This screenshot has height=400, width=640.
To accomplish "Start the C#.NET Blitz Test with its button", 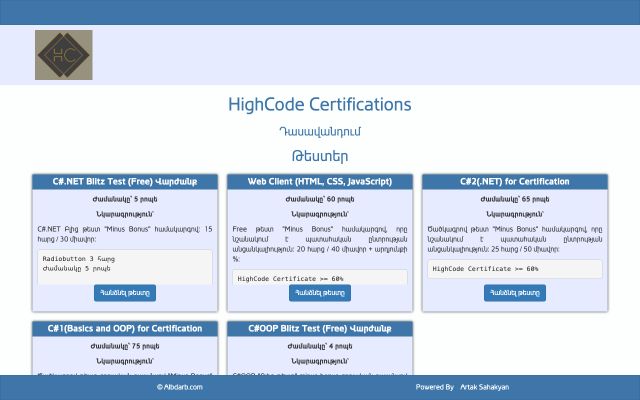I will 125,293.
